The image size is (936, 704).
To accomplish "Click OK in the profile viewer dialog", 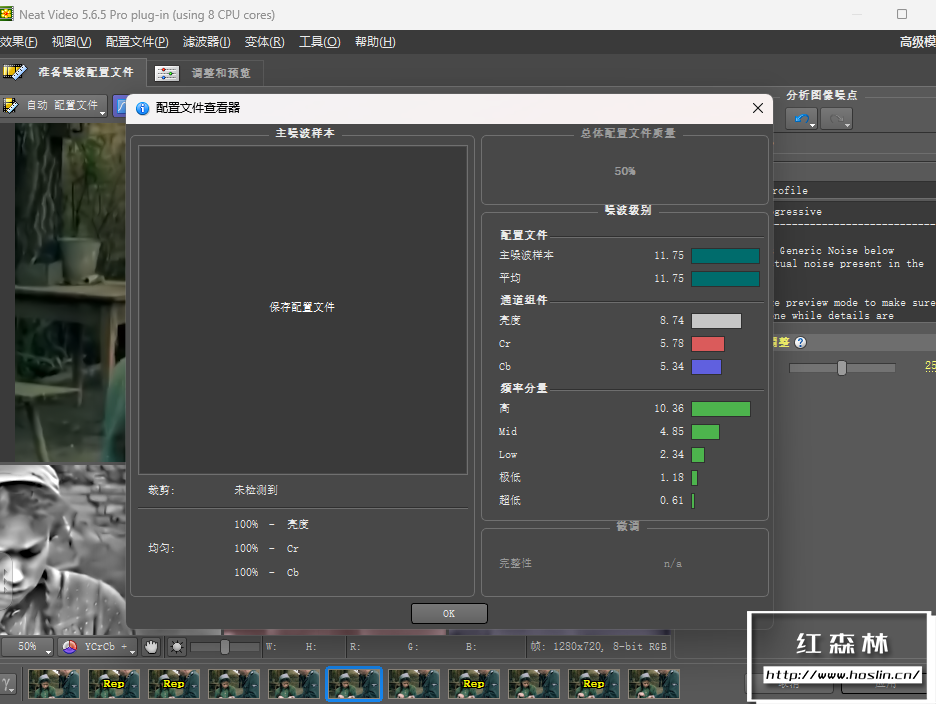I will (x=449, y=613).
